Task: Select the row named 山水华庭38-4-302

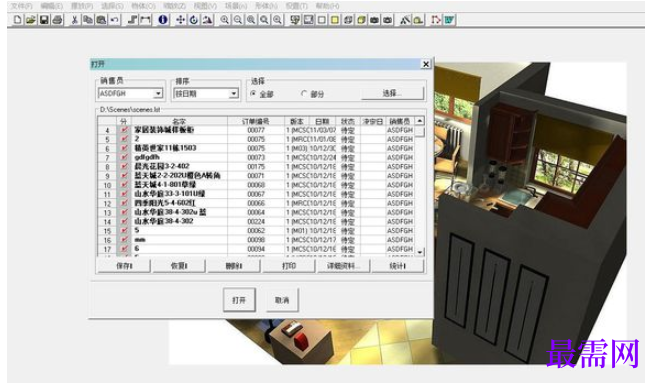Action: click(164, 221)
